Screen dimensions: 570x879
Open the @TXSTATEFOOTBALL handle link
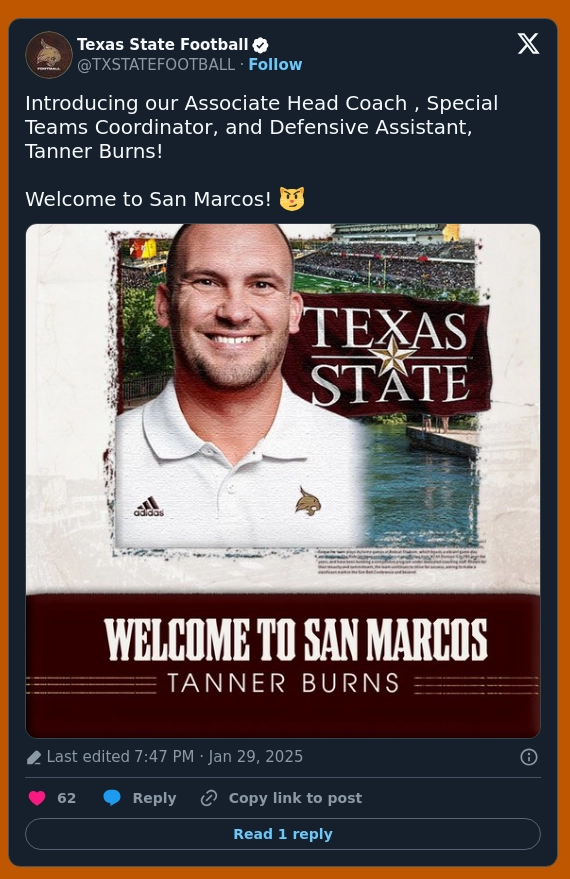pyautogui.click(x=156, y=64)
